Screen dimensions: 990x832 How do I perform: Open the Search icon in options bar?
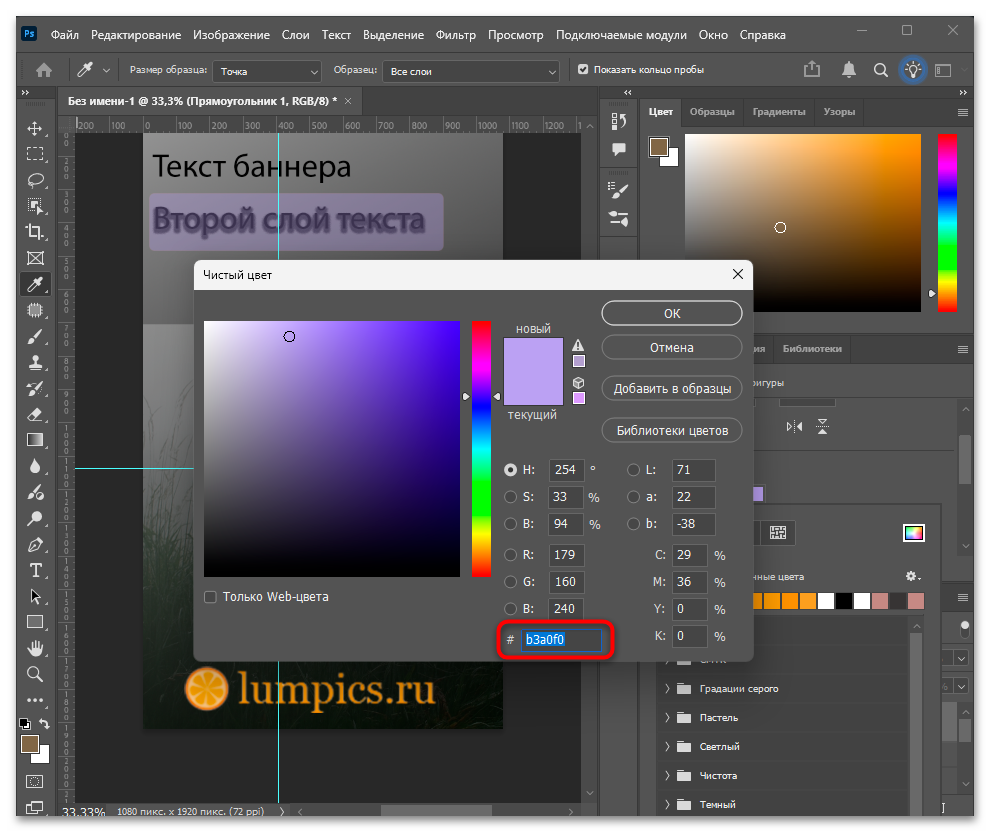(x=881, y=70)
